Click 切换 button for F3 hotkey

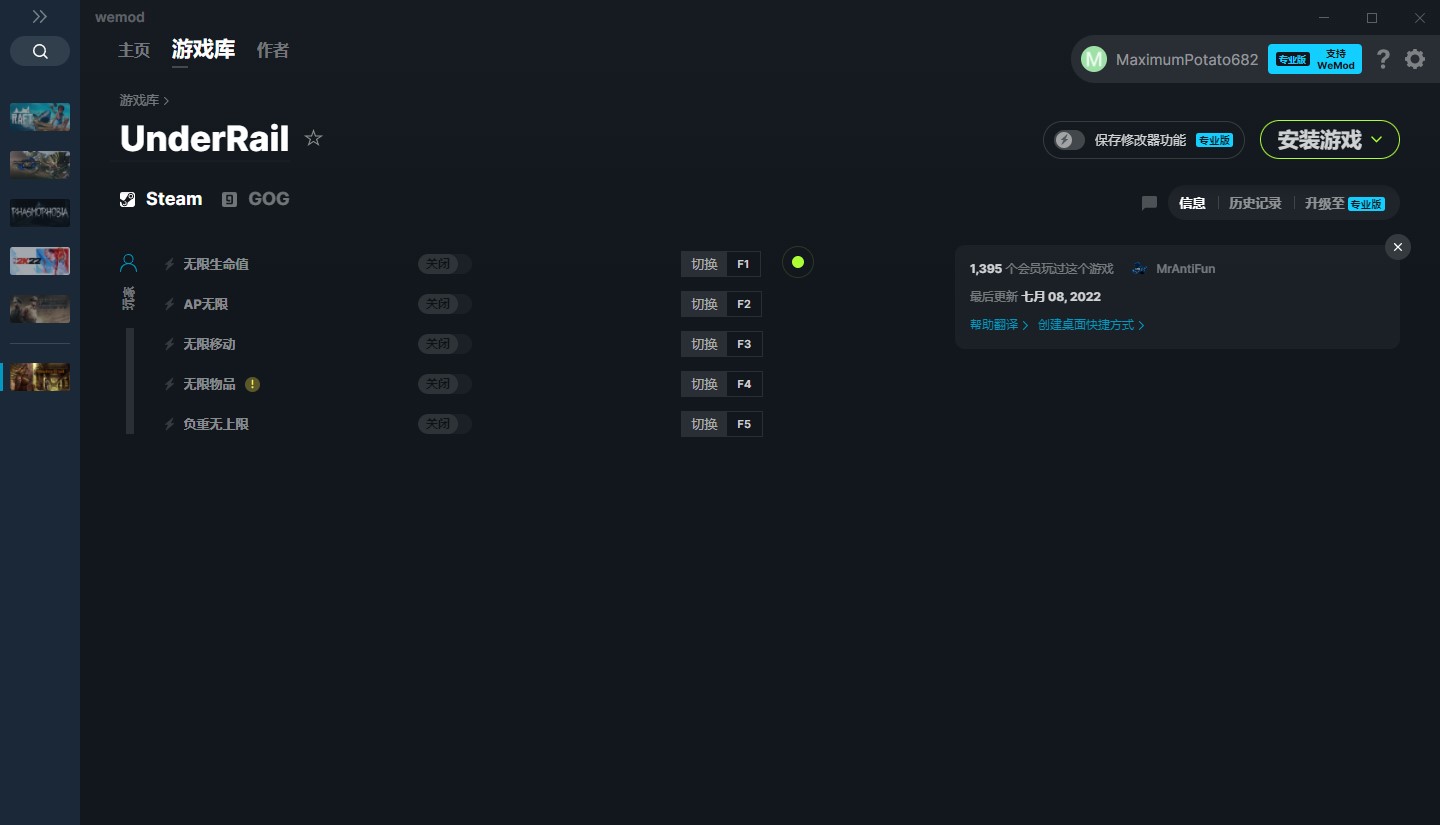[704, 344]
